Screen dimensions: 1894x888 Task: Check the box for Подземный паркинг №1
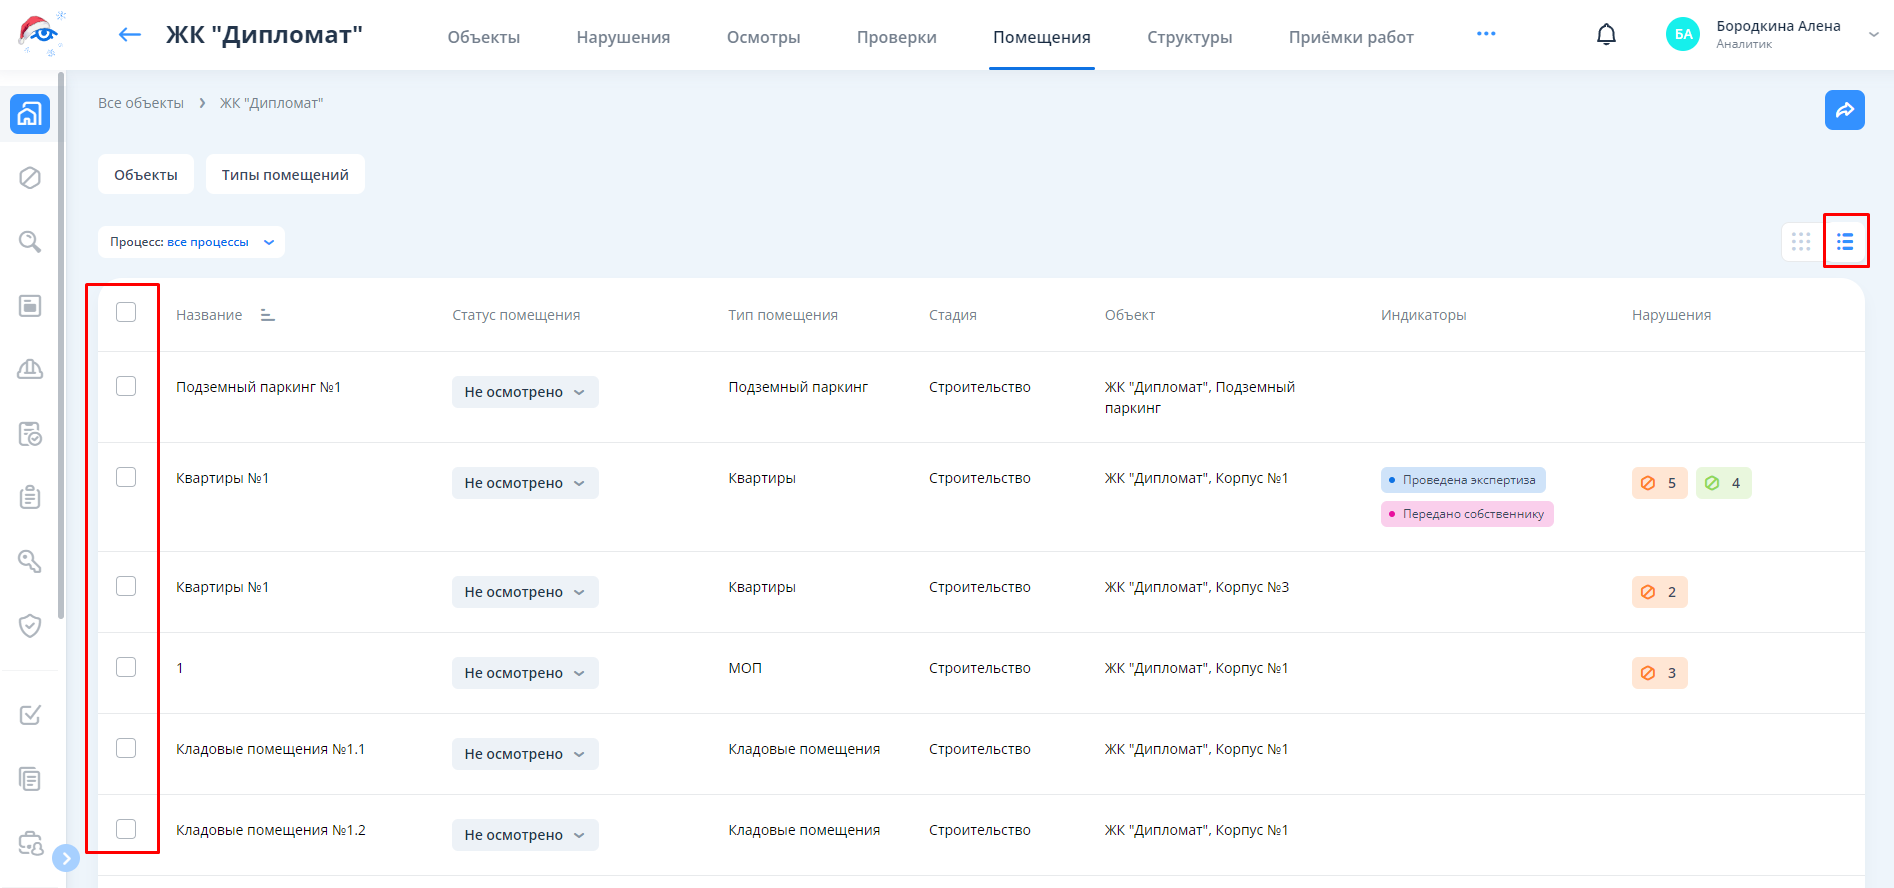pyautogui.click(x=126, y=386)
